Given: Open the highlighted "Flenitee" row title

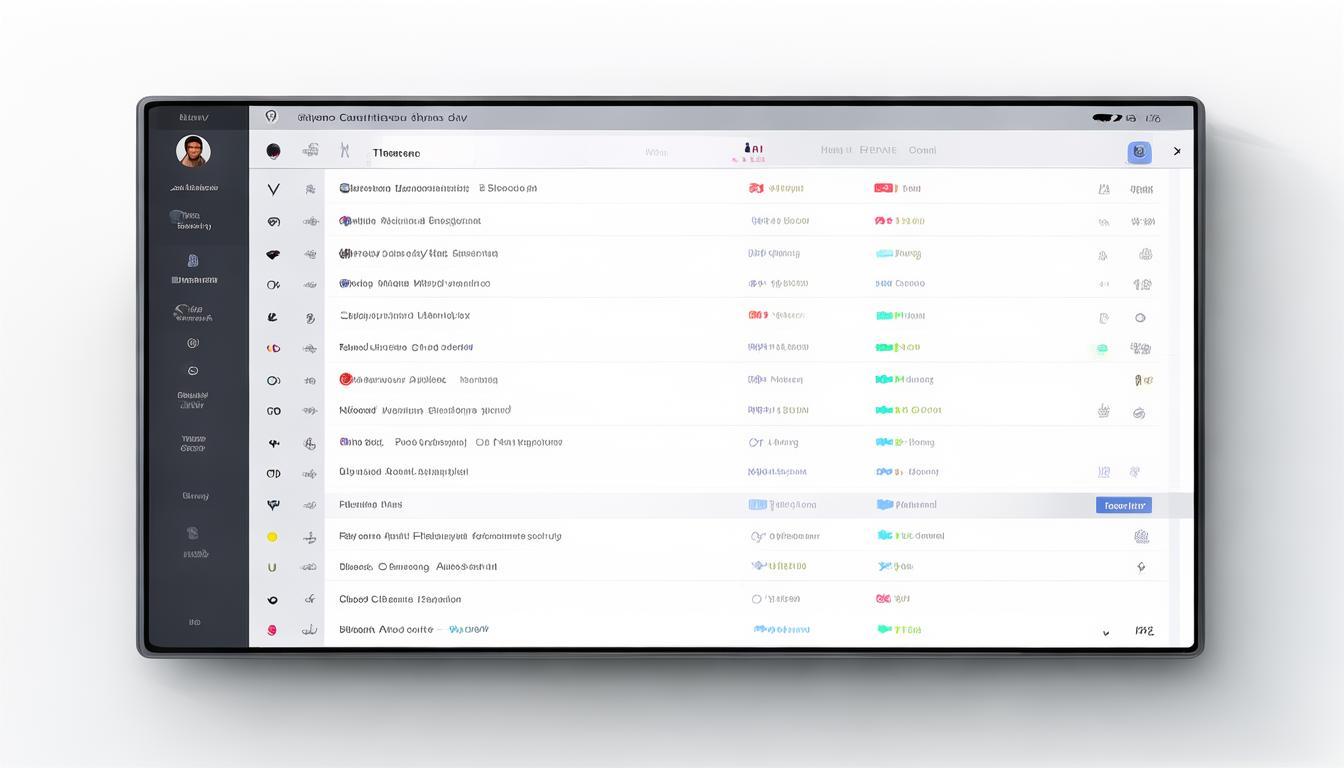Looking at the screenshot, I should click(x=370, y=505).
